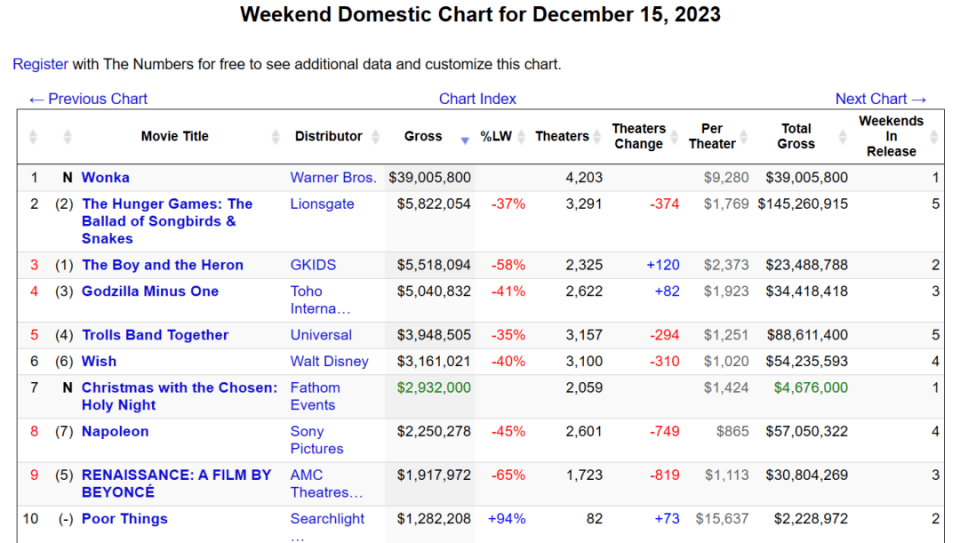Open The Boy and the Heron link
The width and height of the screenshot is (960, 543).
162,265
